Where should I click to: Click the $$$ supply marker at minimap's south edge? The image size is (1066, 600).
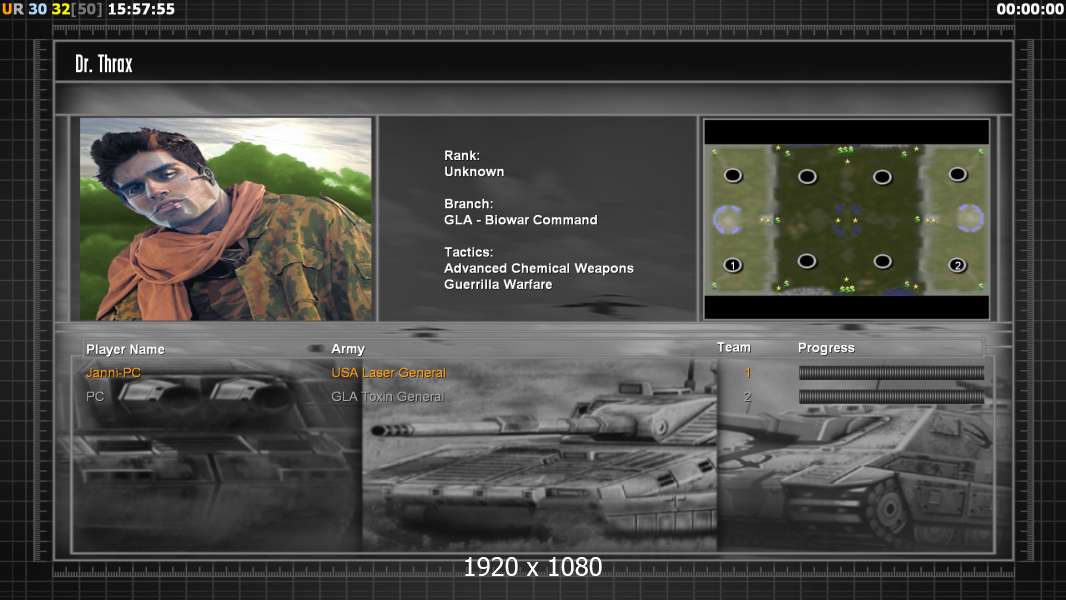847,289
